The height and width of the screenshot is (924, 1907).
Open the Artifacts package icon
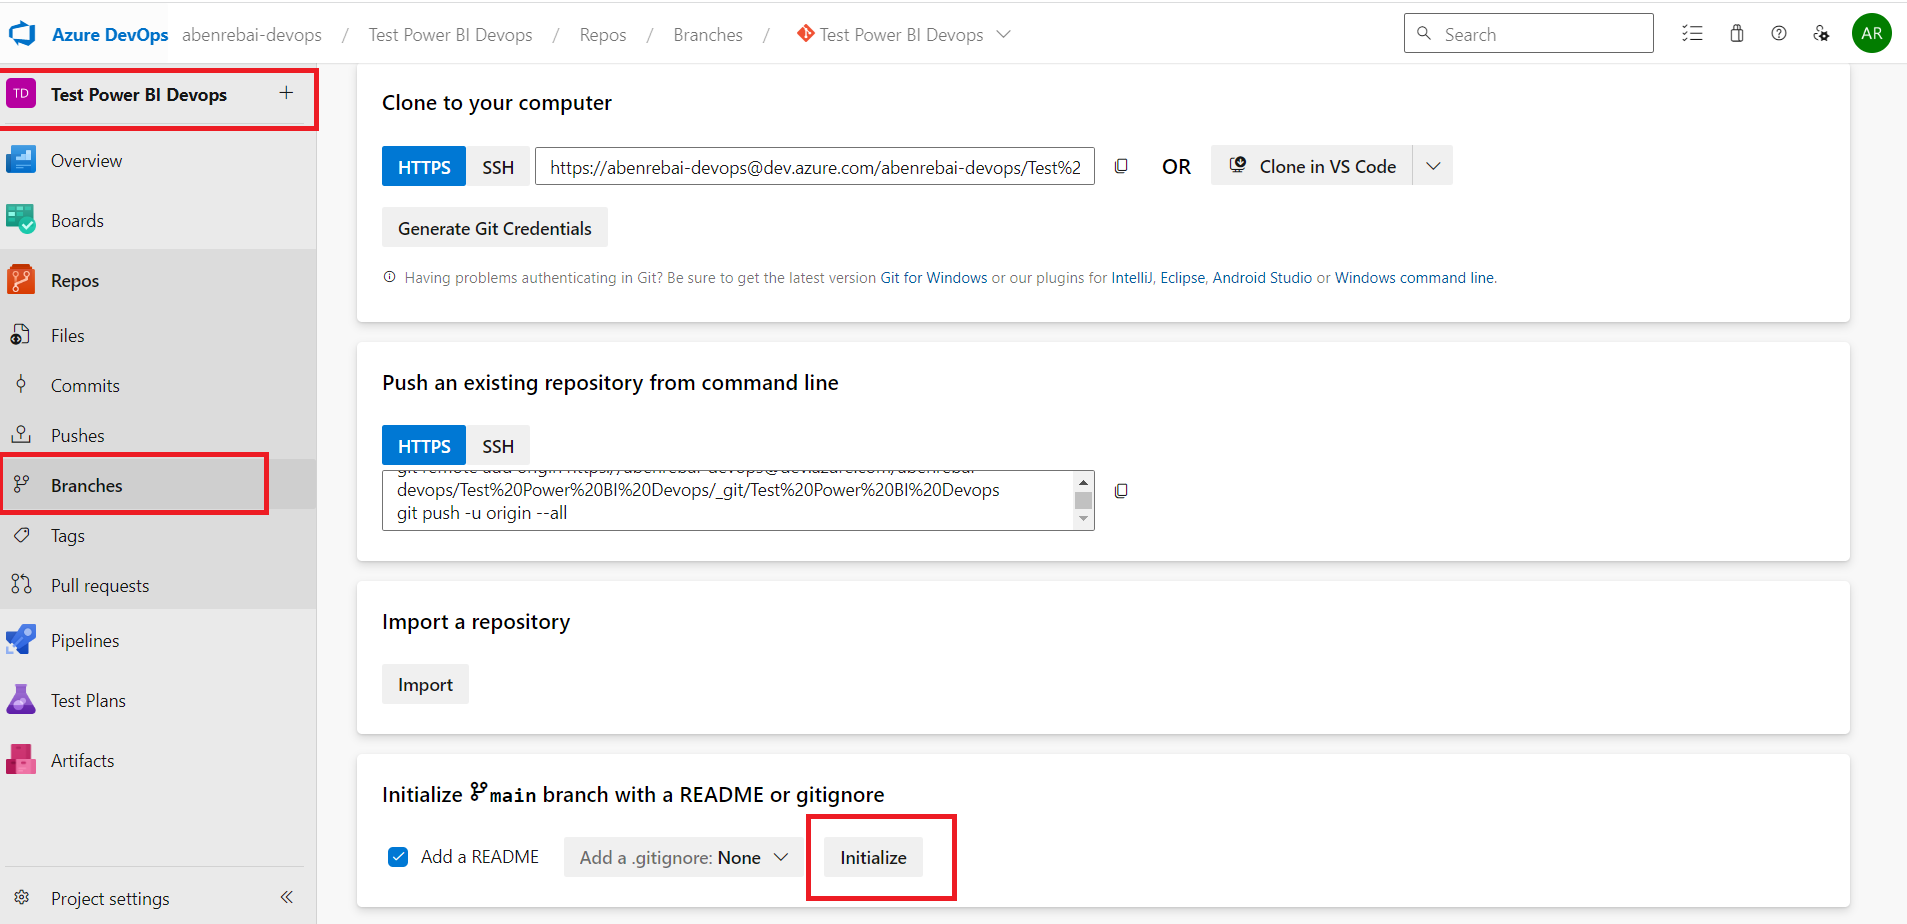[x=21, y=760]
